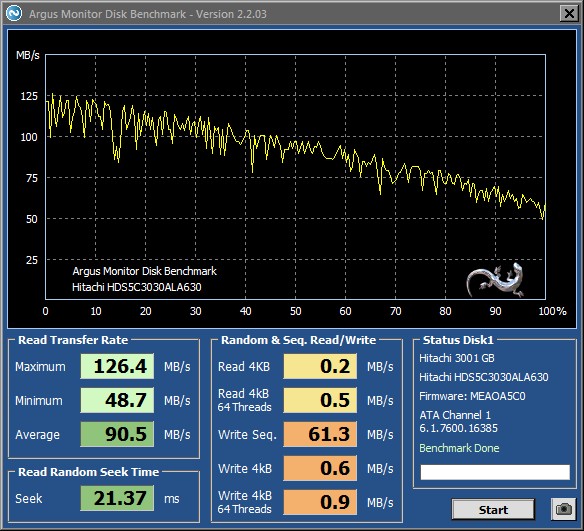Screen dimensions: 584x531
Task: Click the camera screenshot icon
Action: click(x=563, y=509)
